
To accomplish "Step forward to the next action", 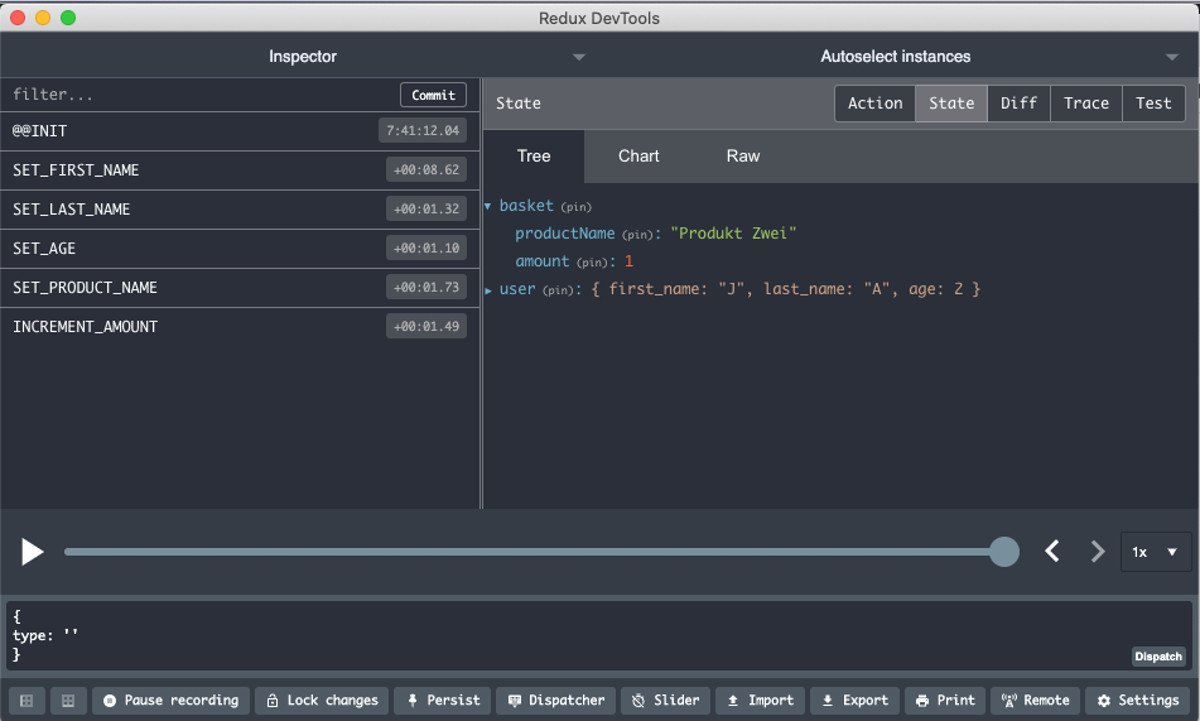I will click(1098, 551).
